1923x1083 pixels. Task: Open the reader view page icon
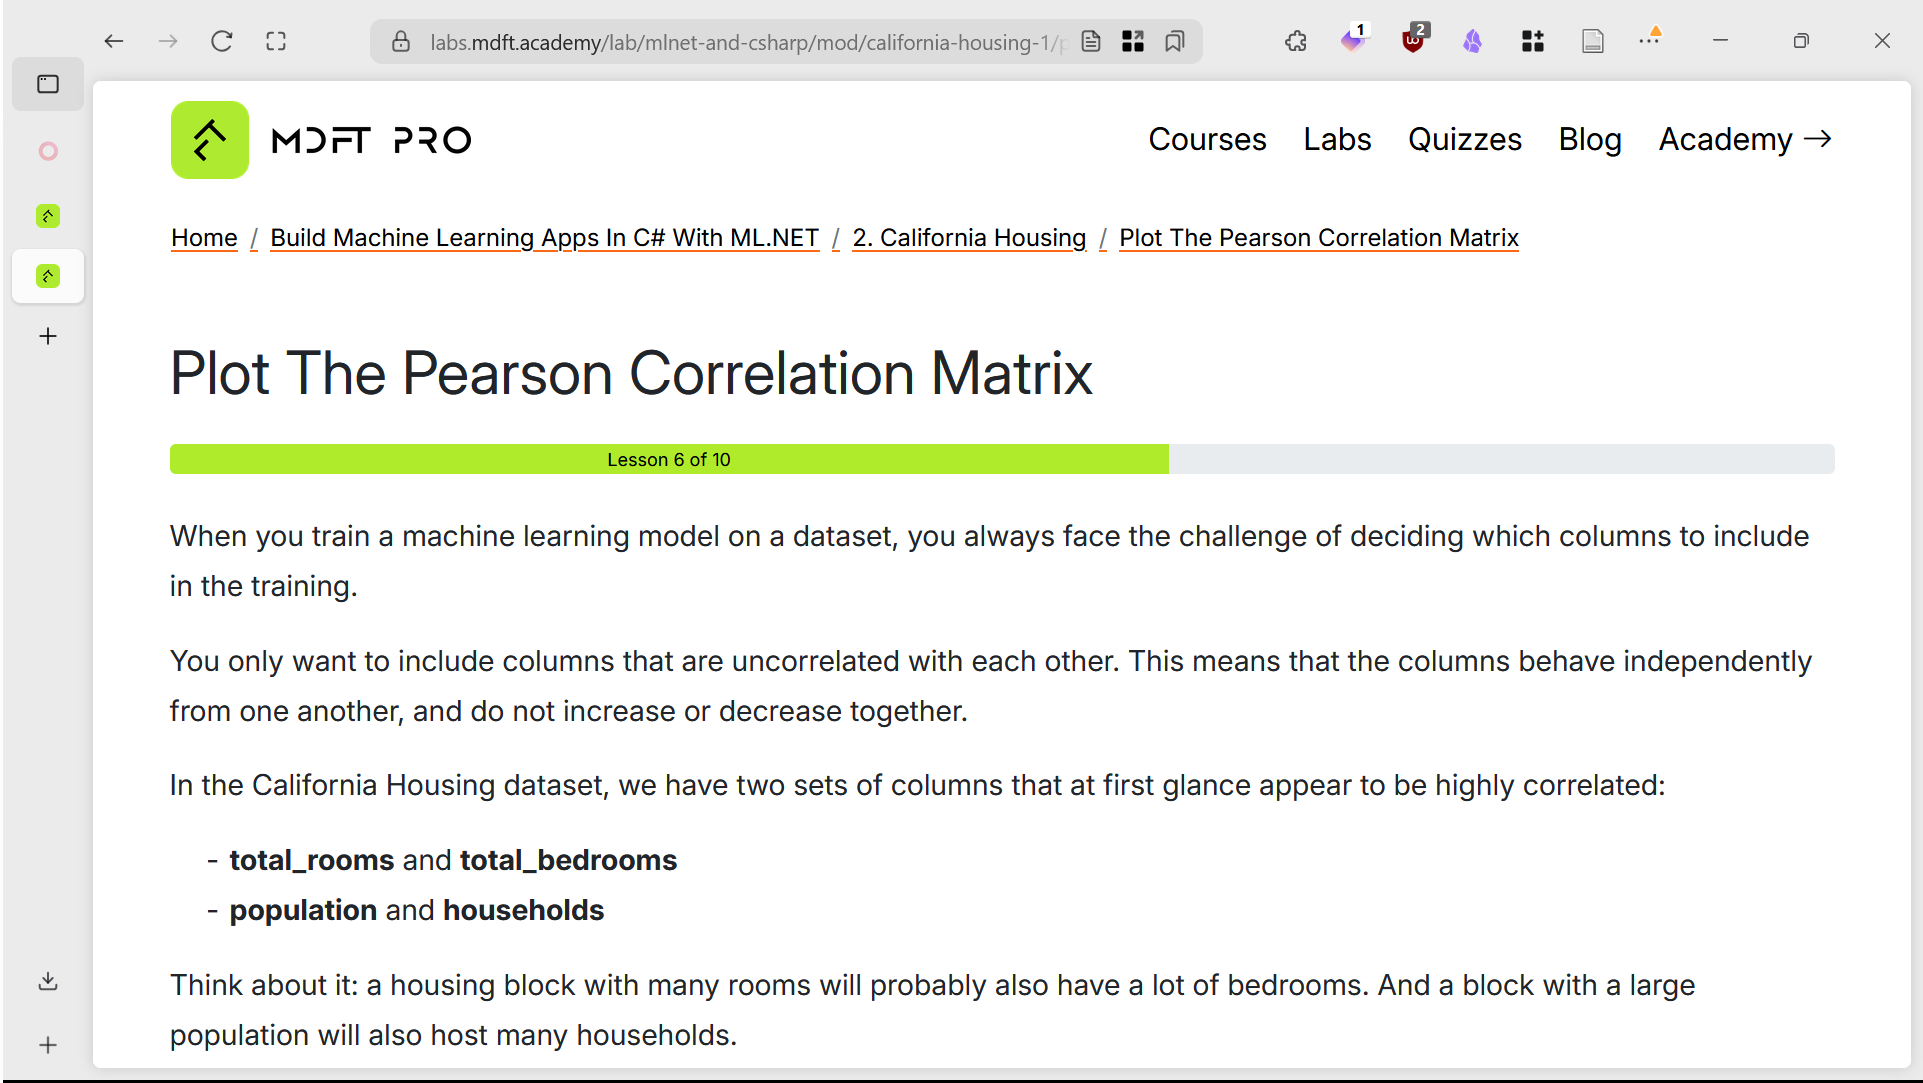pos(1091,41)
